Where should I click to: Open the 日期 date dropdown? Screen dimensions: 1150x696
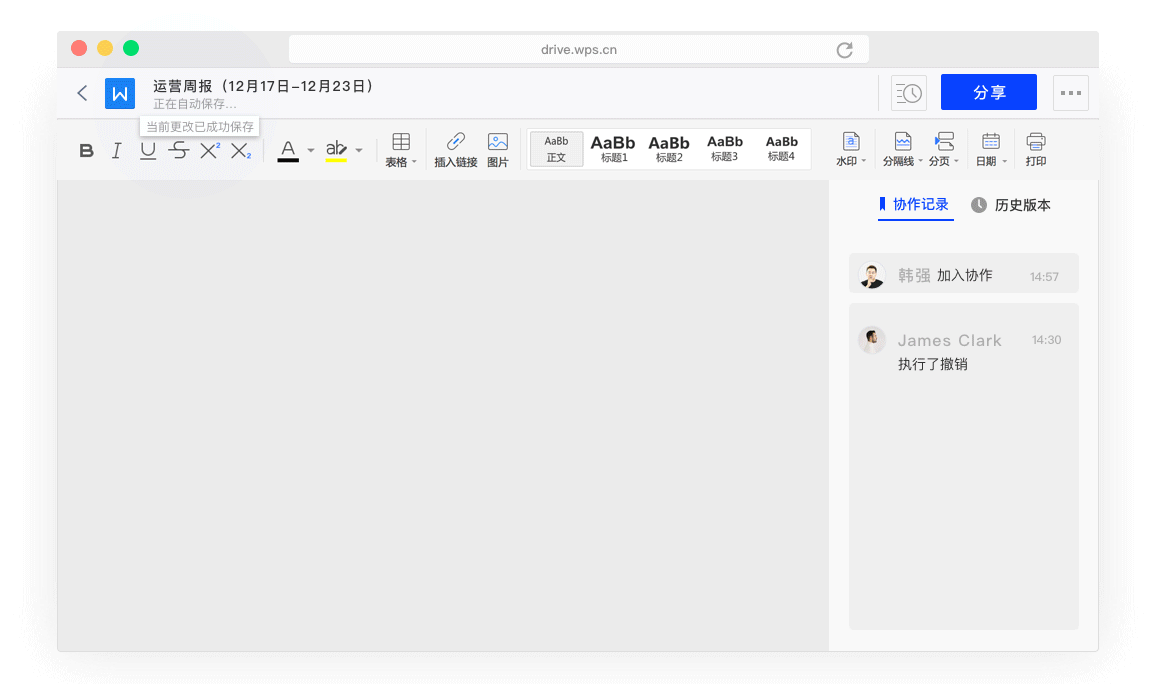[991, 150]
